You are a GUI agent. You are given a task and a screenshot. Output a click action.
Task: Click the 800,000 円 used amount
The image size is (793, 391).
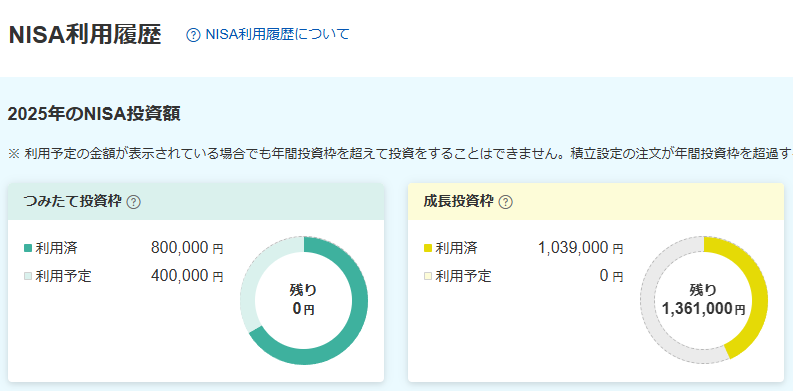[x=187, y=248]
